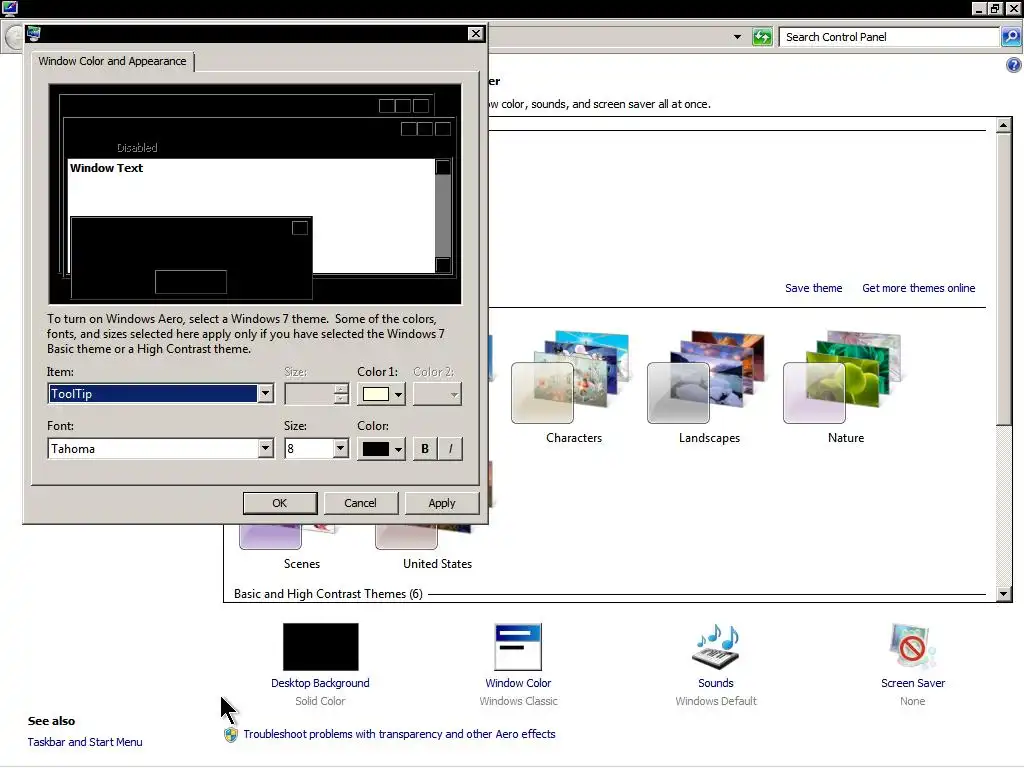
Task: Click the Desktop Background label link
Action: 320,683
